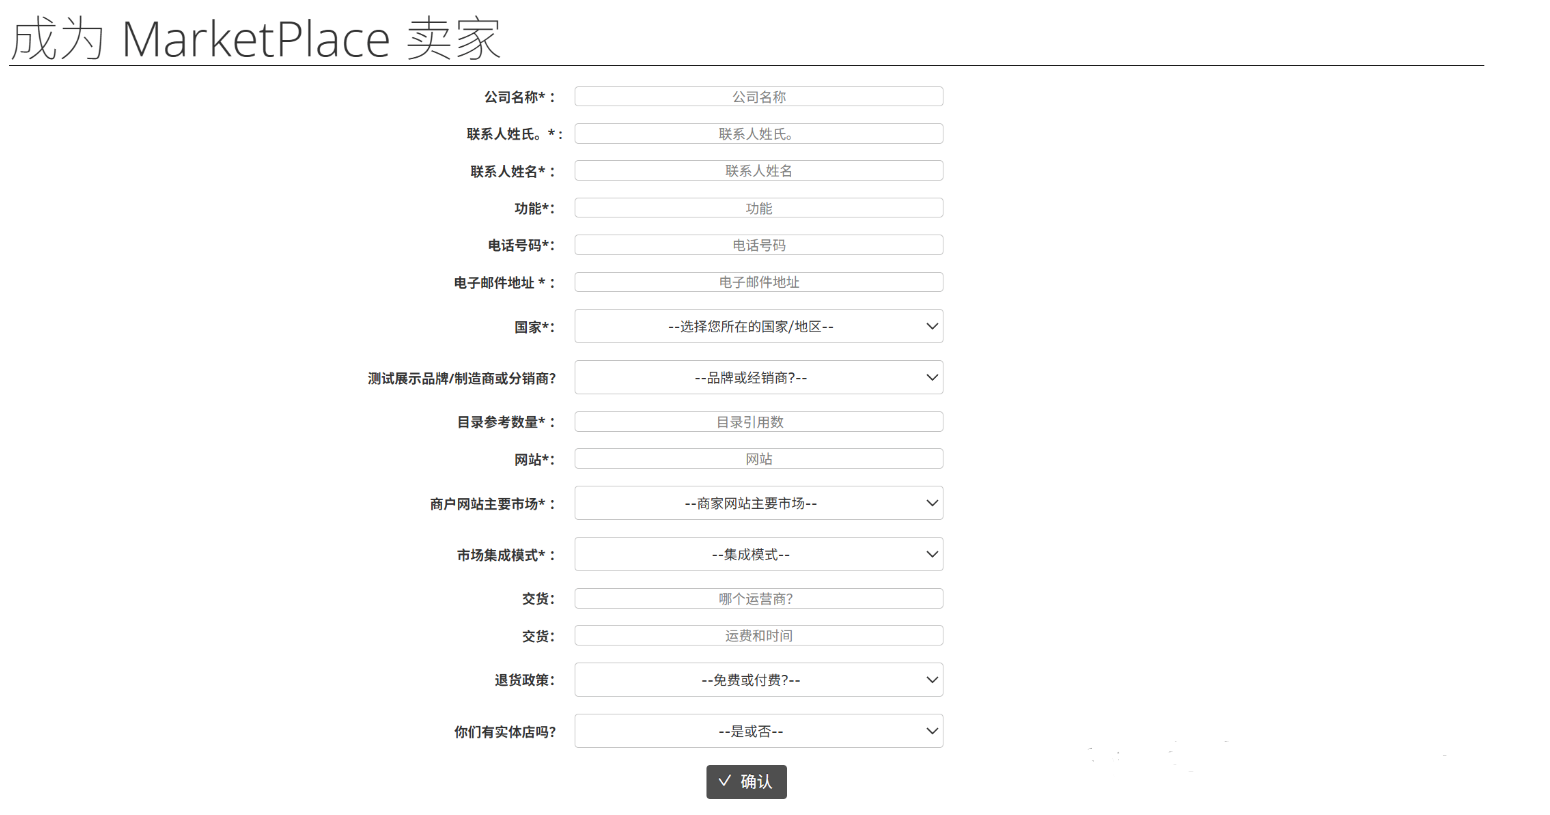Viewport: 1550px width, 815px height.
Task: Click the 目录引用数 catalog references field
Action: pyautogui.click(x=758, y=421)
